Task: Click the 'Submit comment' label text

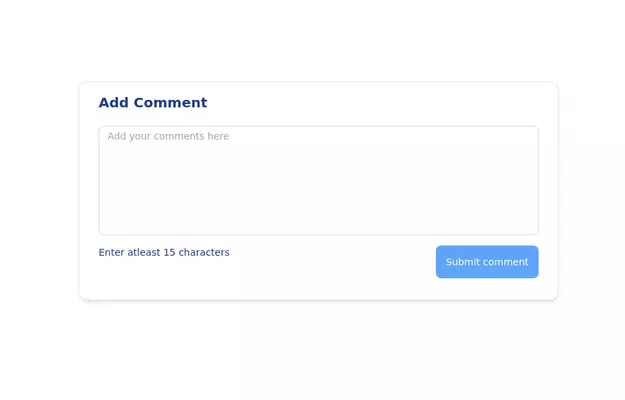Action: pyautogui.click(x=487, y=262)
